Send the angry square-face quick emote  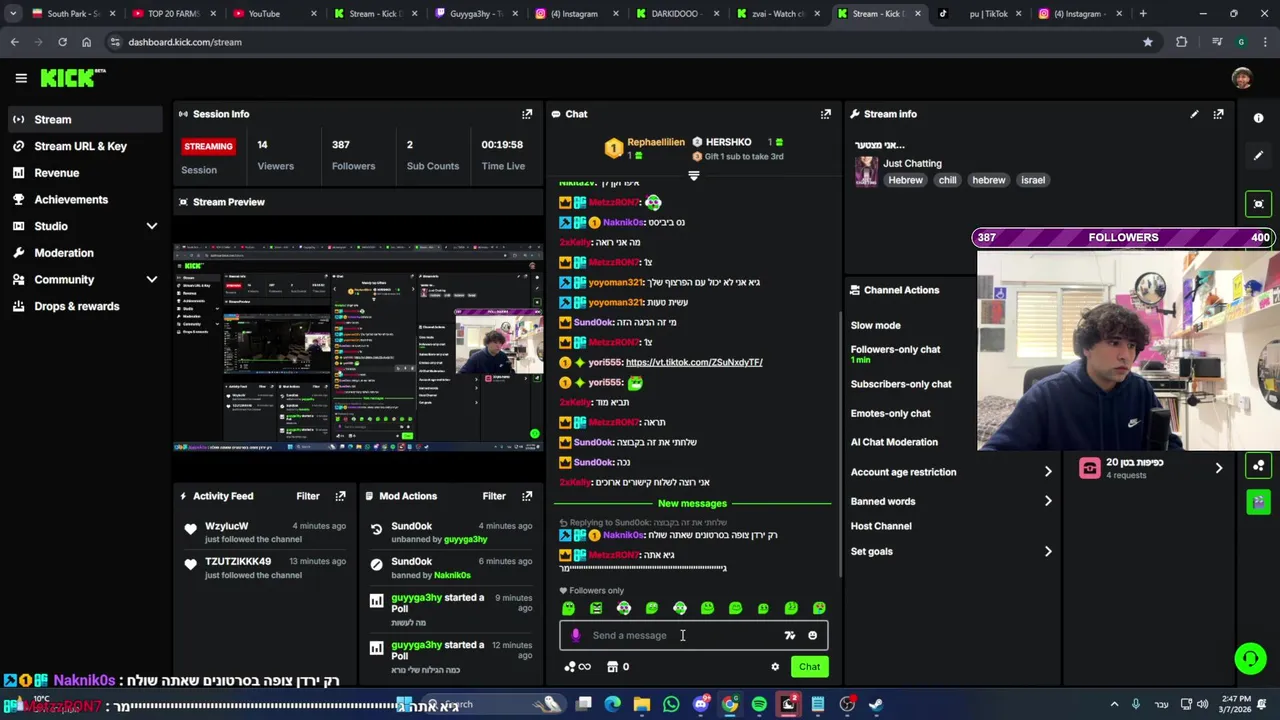(596, 608)
